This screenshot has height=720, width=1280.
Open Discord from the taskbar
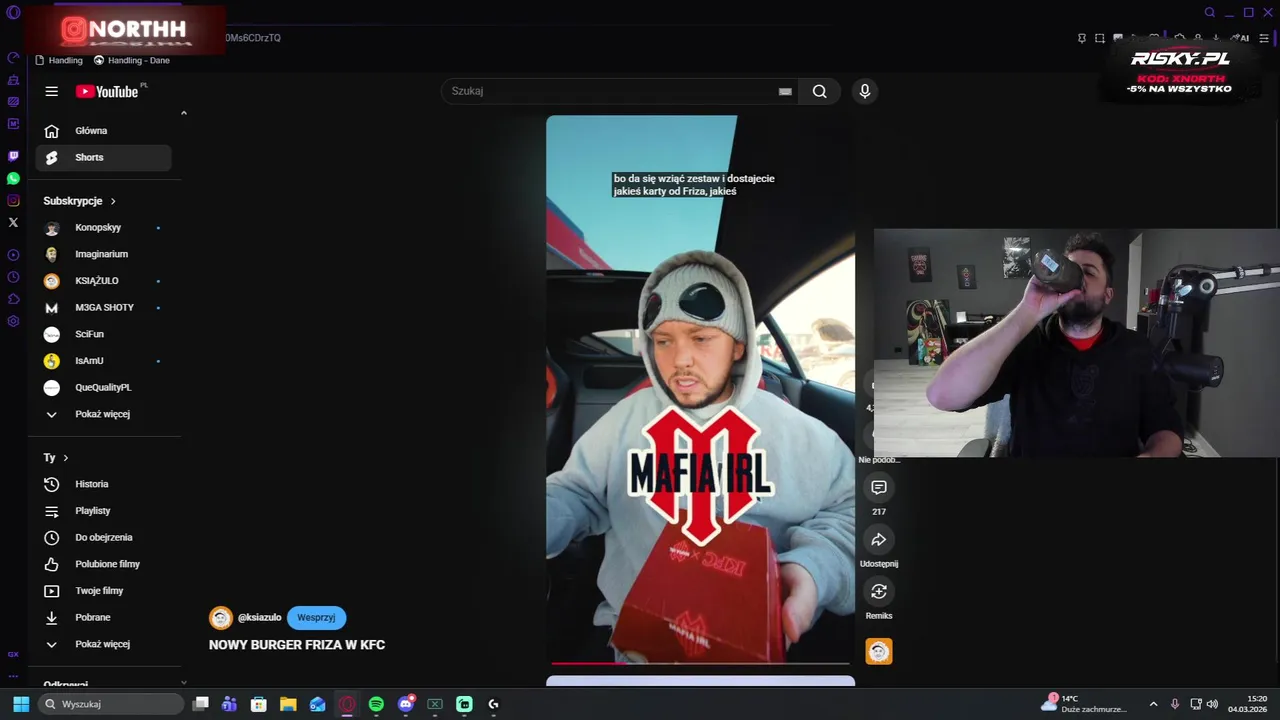coord(406,704)
